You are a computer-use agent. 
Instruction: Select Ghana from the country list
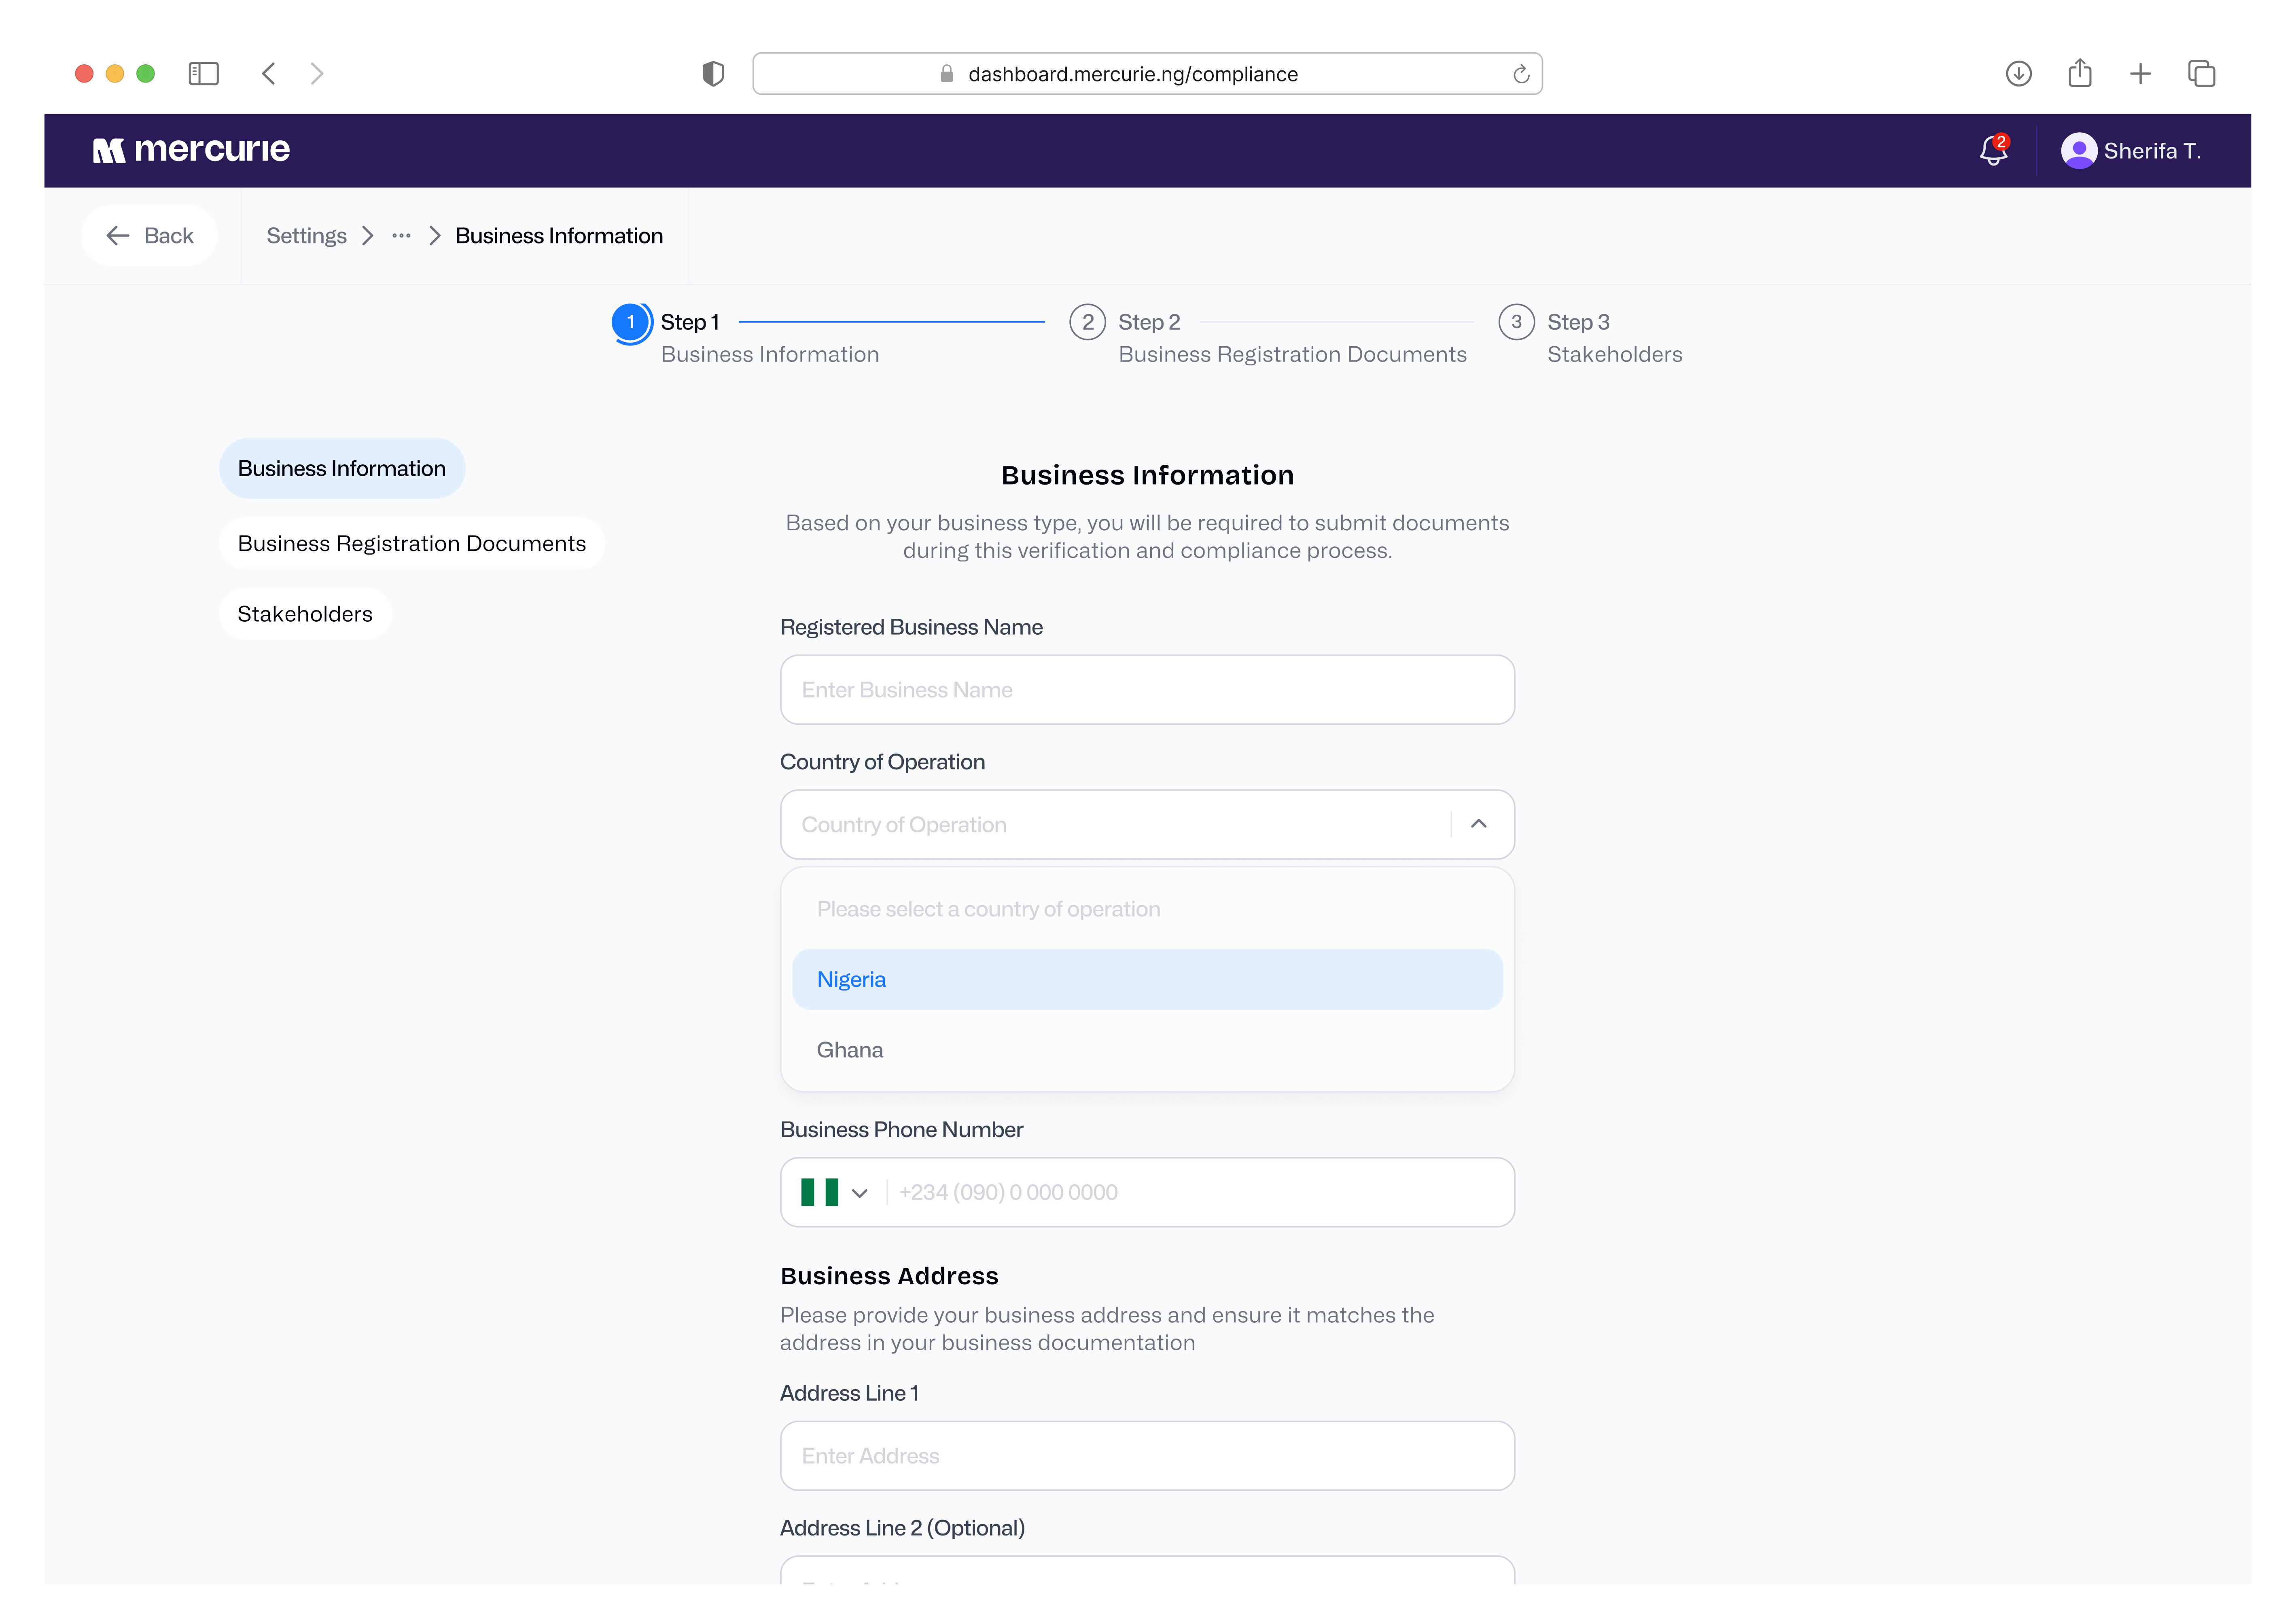pos(1147,1050)
